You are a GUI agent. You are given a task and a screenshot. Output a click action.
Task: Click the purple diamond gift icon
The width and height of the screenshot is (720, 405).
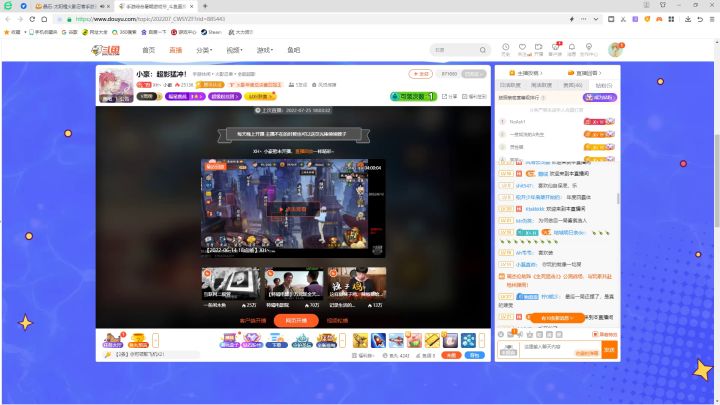pyautogui.click(x=252, y=340)
